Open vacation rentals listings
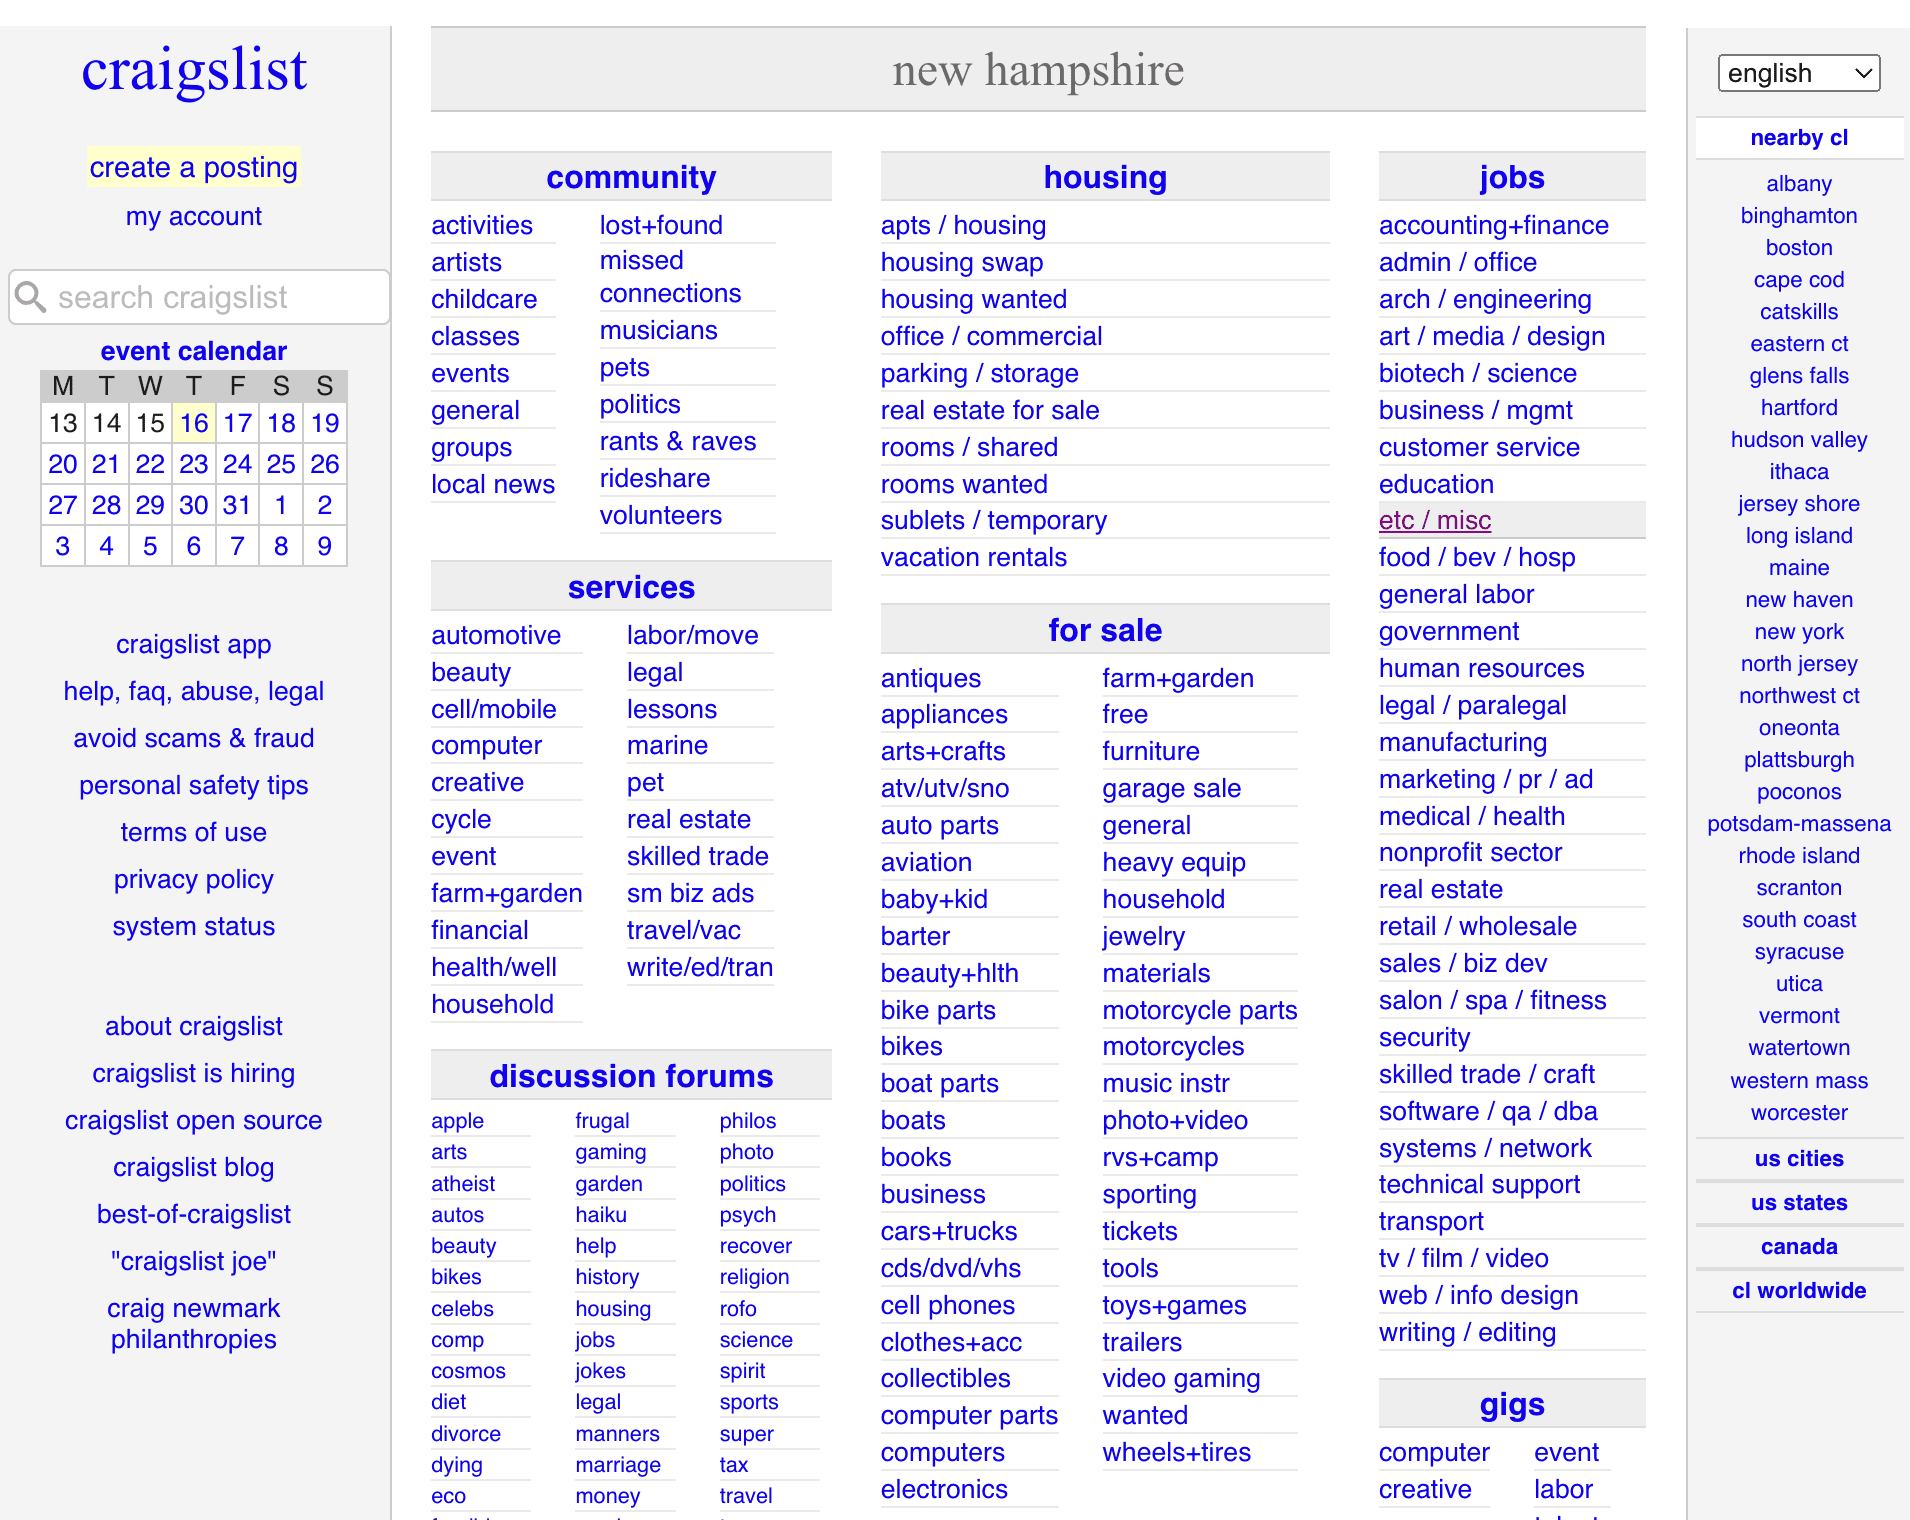 973,557
